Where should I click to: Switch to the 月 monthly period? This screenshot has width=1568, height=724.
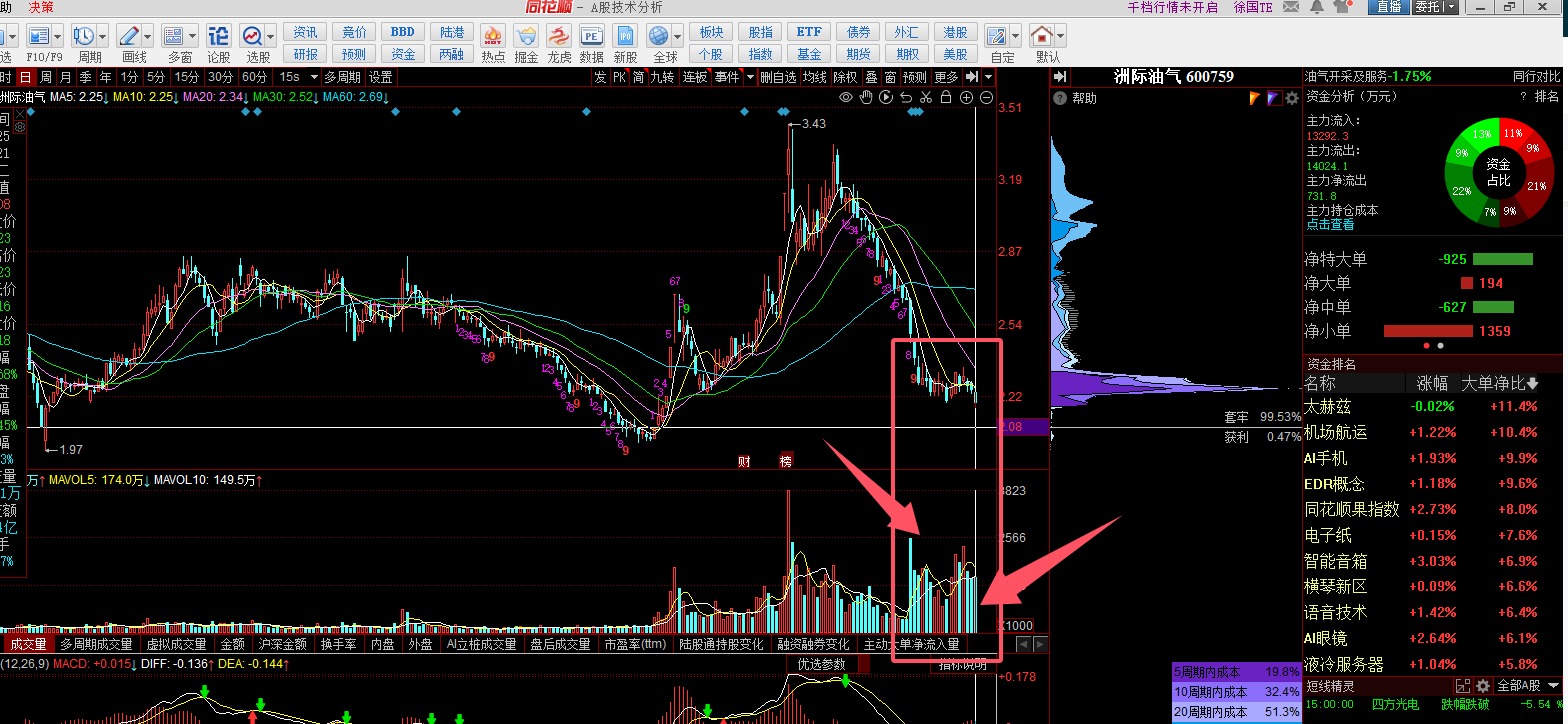coord(66,77)
